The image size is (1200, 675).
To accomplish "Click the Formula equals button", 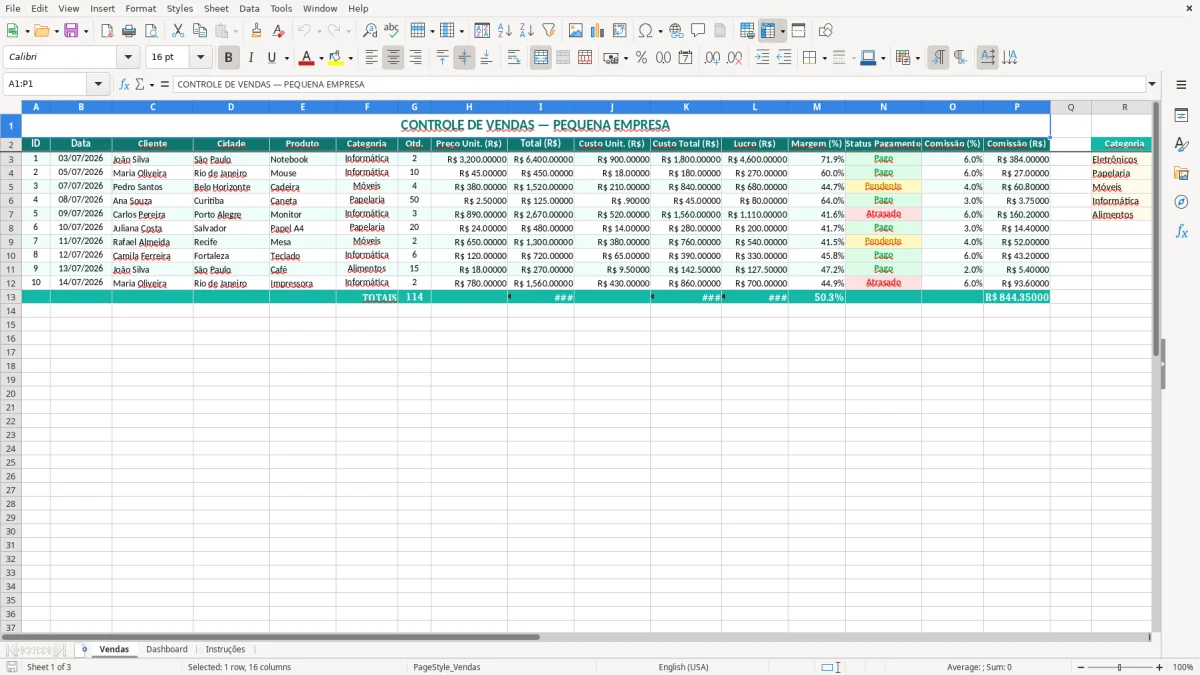I will (165, 84).
